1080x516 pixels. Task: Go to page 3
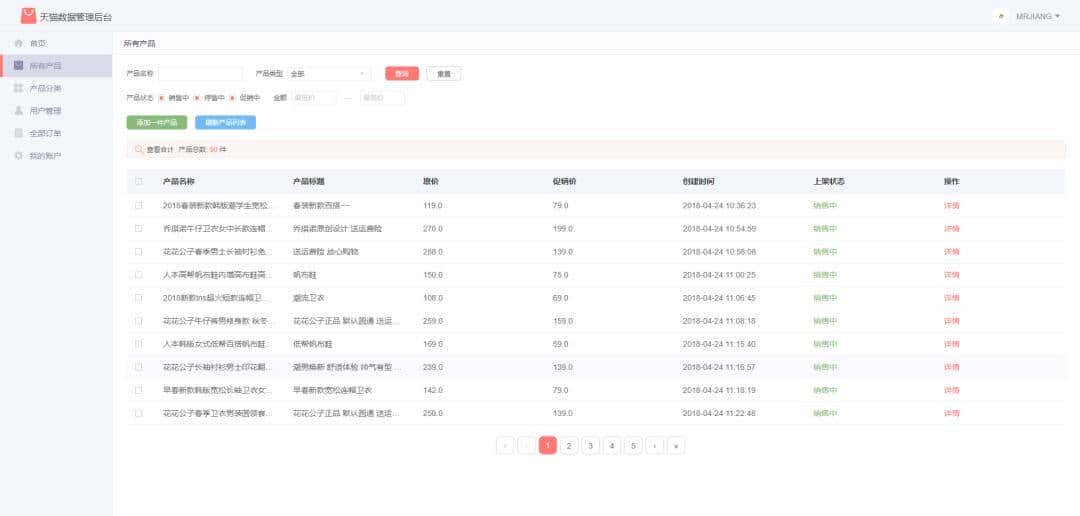[590, 446]
